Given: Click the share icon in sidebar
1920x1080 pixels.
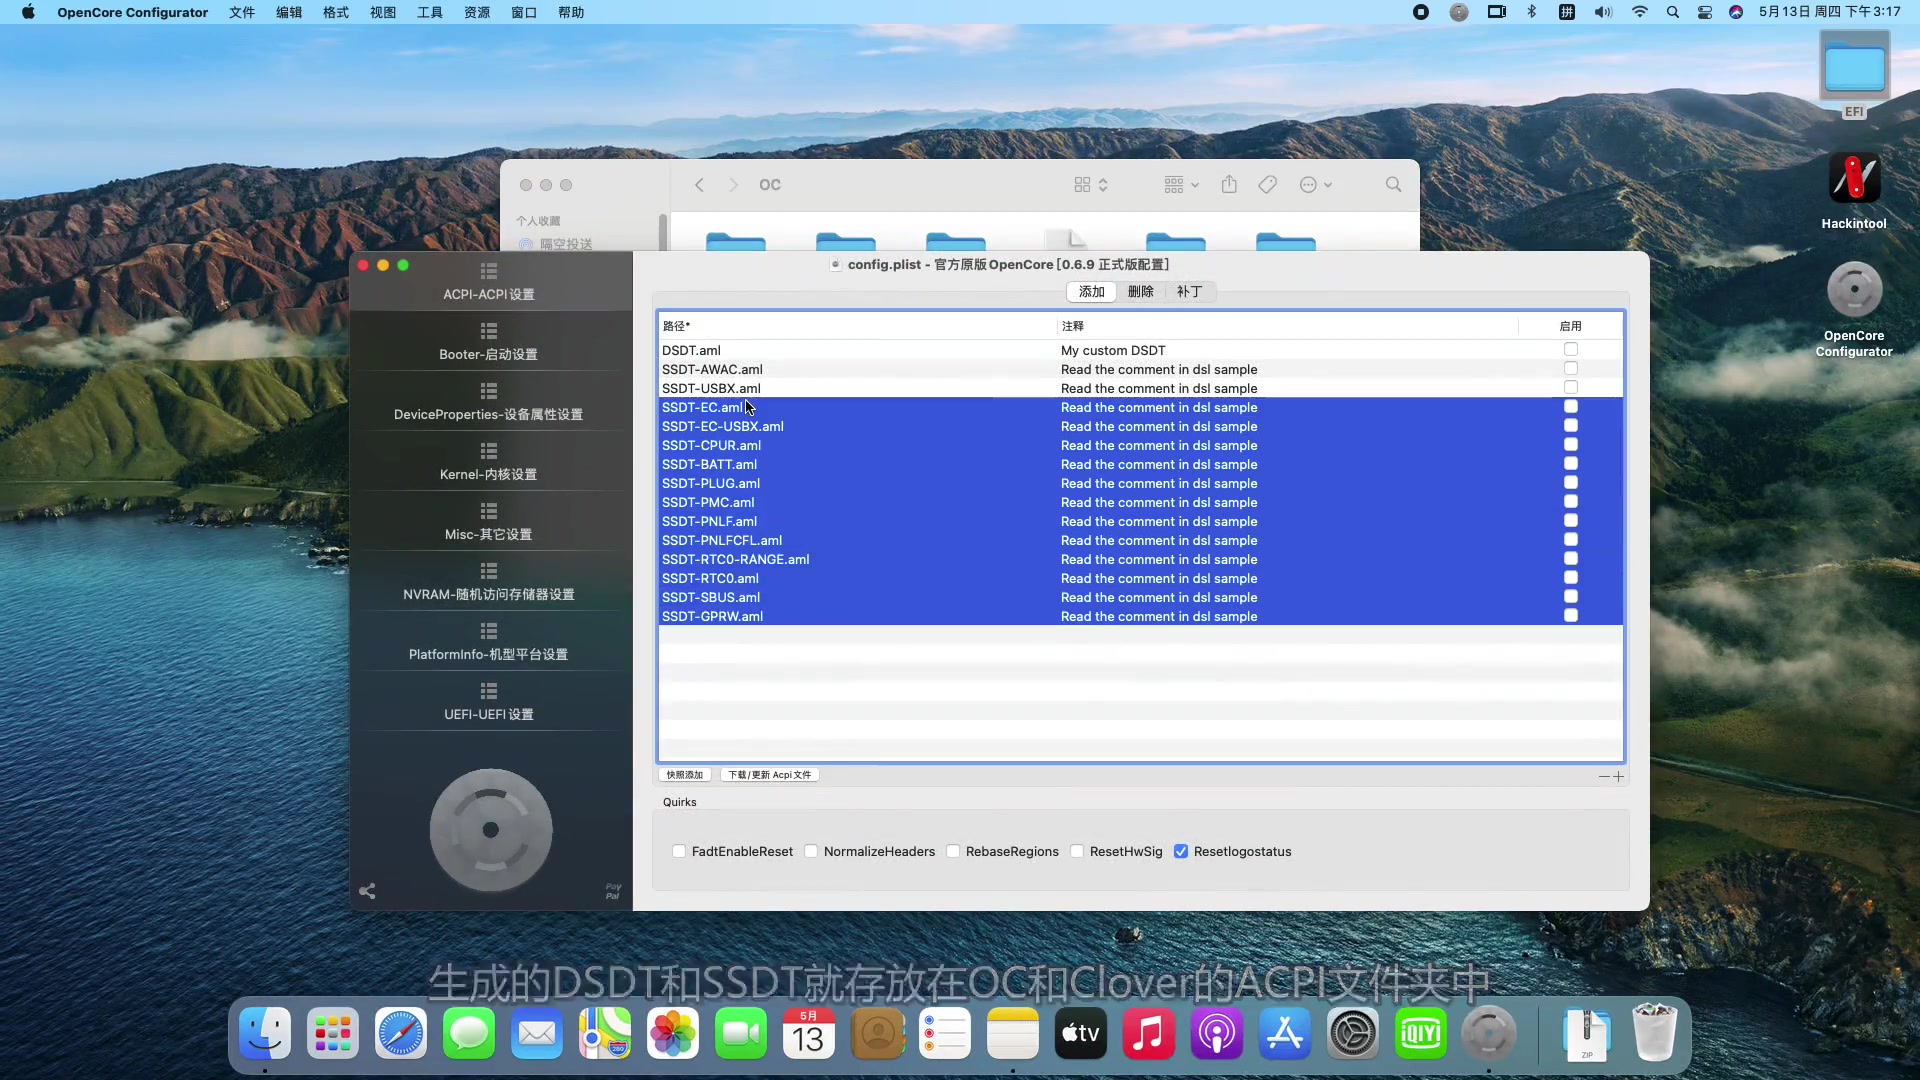Looking at the screenshot, I should pyautogui.click(x=367, y=891).
